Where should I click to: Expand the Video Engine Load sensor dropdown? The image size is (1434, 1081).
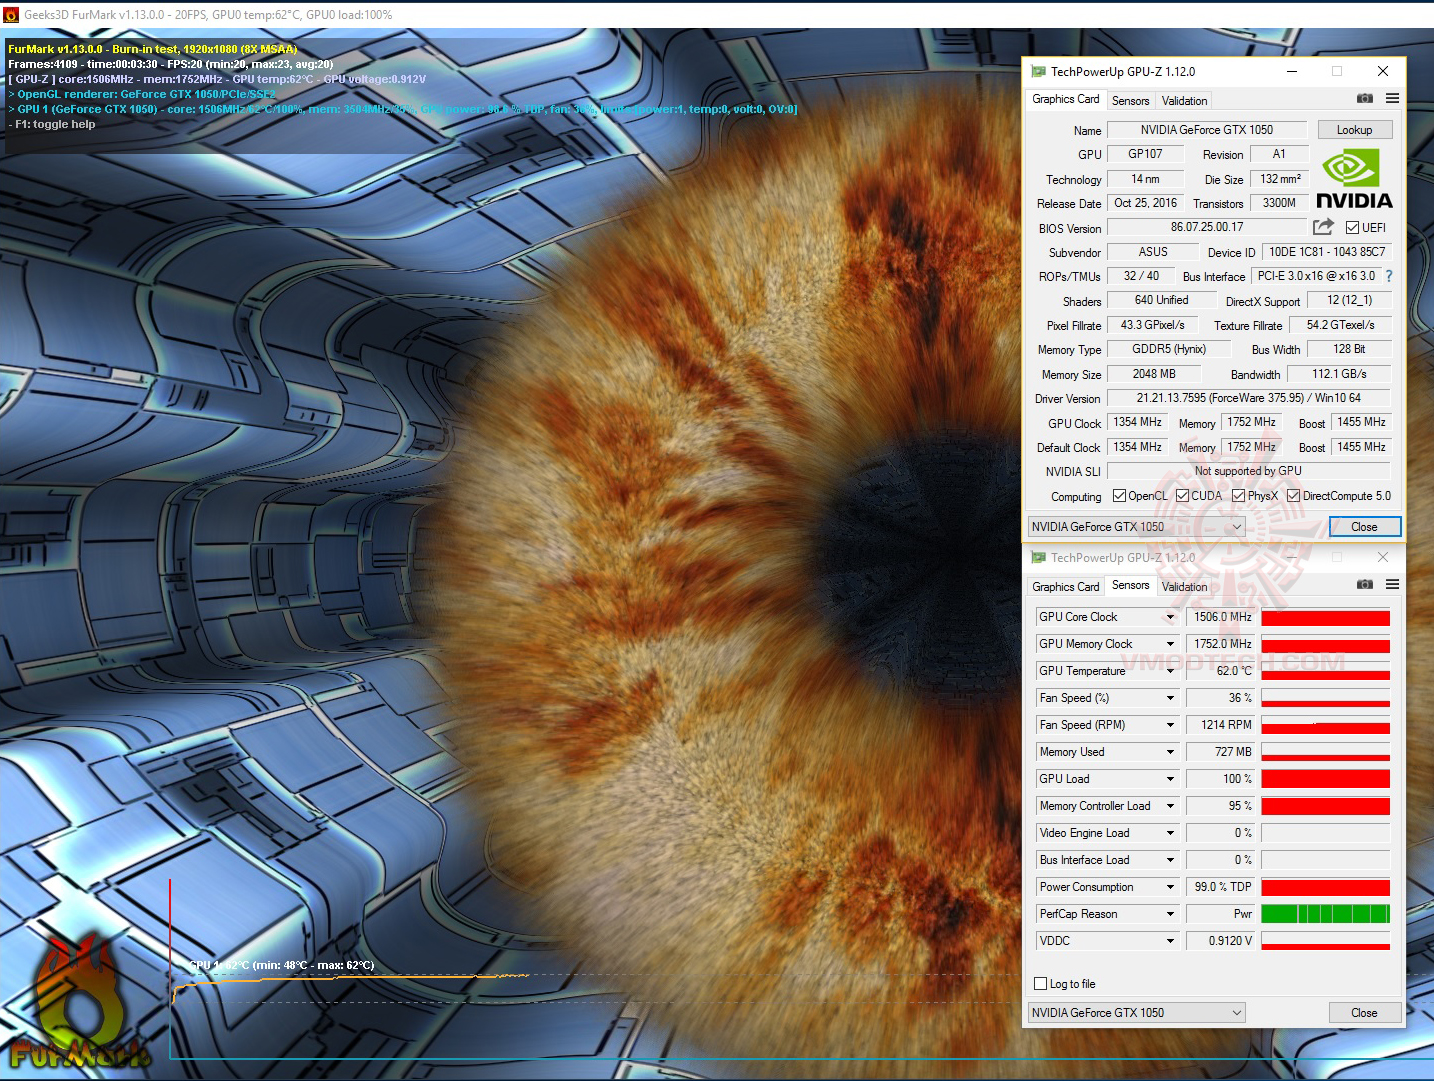coord(1170,833)
